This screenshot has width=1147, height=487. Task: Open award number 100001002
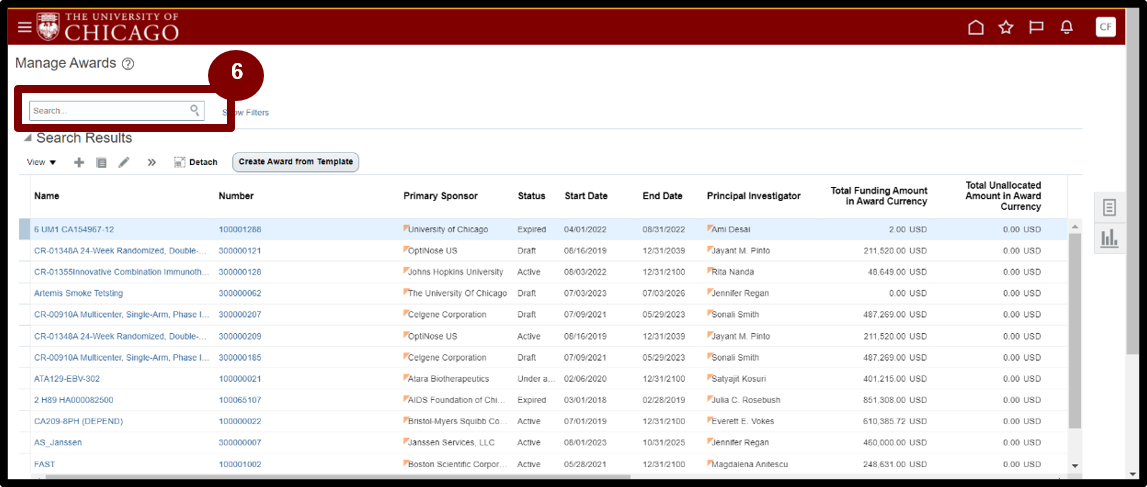click(240, 464)
